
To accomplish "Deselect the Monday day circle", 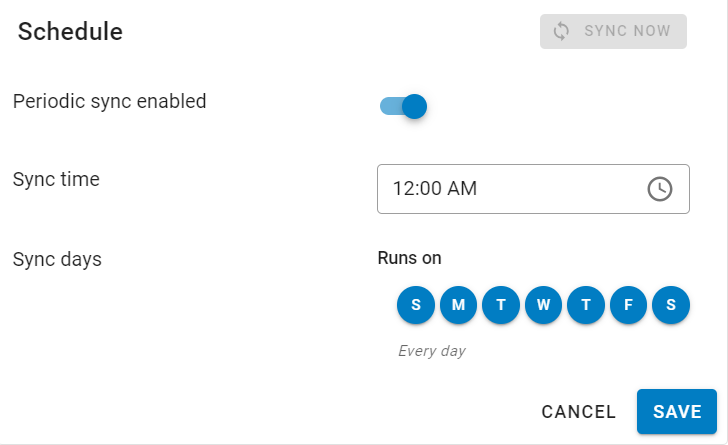I will [458, 305].
